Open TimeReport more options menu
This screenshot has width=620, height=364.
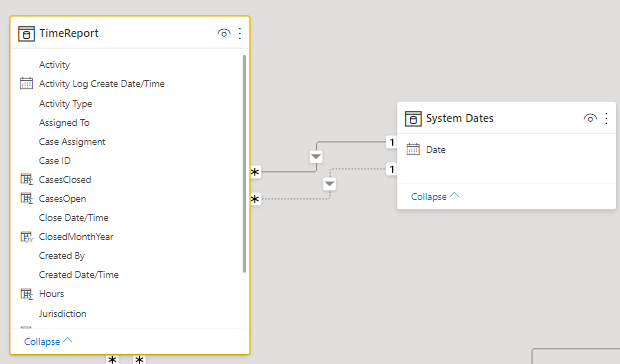(240, 34)
